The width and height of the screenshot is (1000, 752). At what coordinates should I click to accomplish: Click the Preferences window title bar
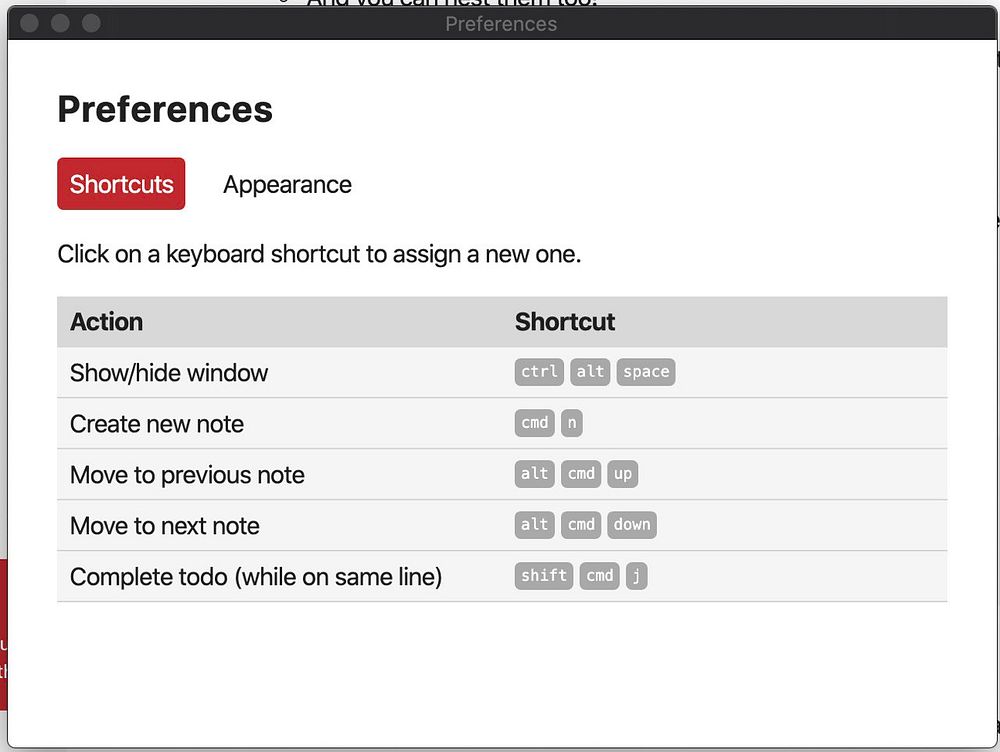click(x=500, y=24)
